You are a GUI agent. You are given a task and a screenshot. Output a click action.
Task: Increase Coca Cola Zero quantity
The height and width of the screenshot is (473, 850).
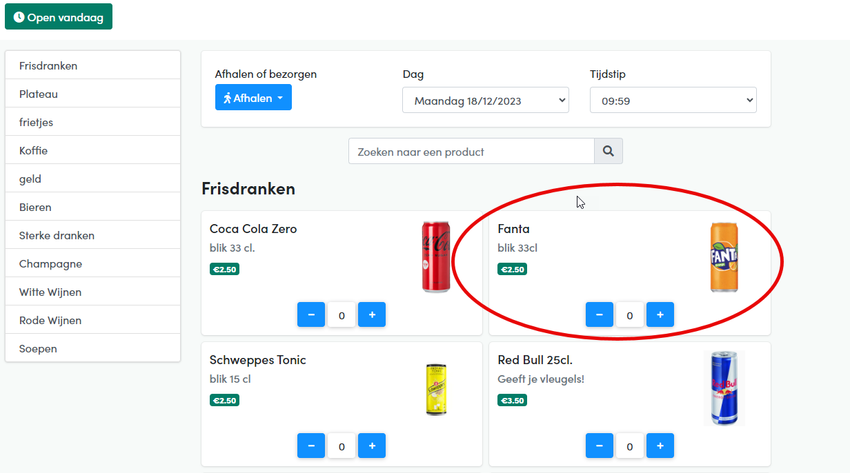click(x=372, y=315)
